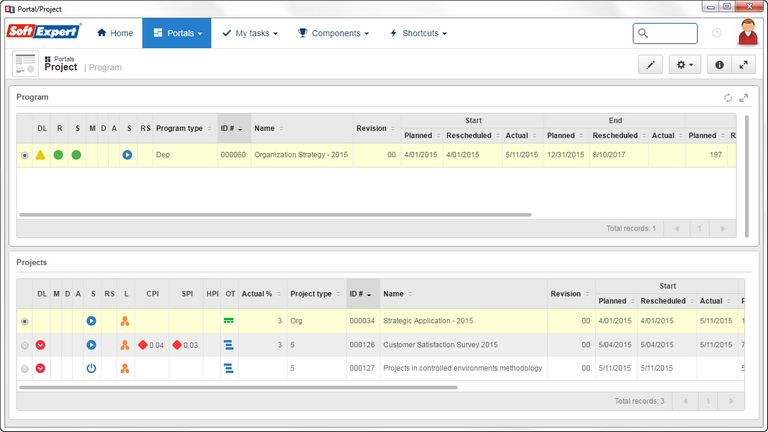The height and width of the screenshot is (432, 768).
Task: Sort Program table by ID #
Action: (x=234, y=128)
